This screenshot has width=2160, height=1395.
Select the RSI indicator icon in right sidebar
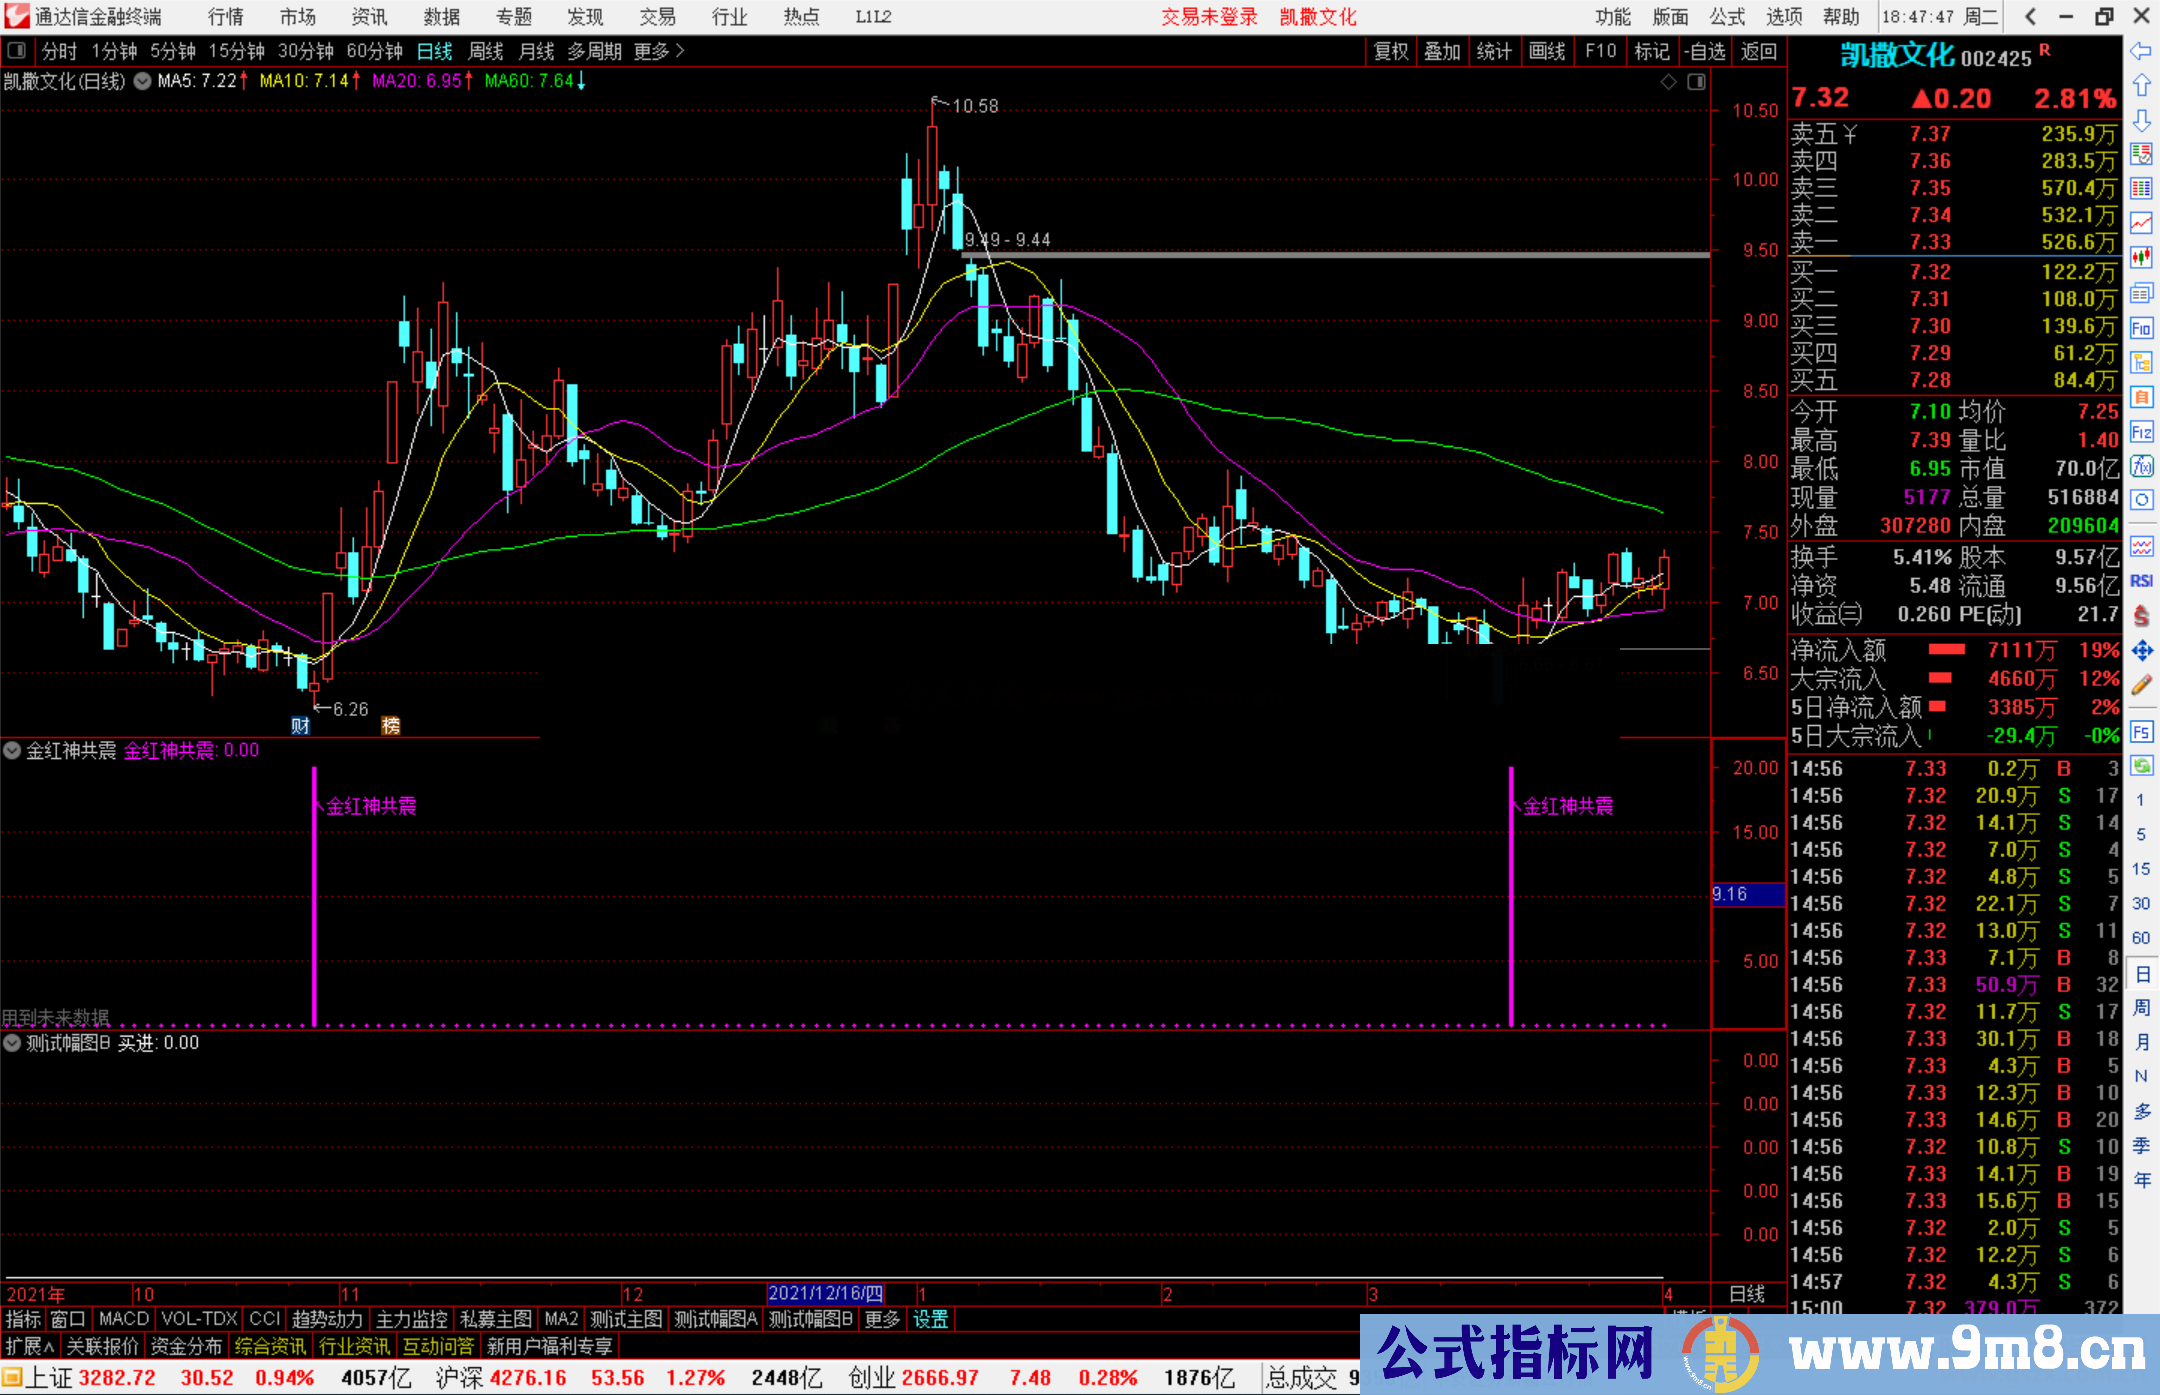click(x=2142, y=578)
